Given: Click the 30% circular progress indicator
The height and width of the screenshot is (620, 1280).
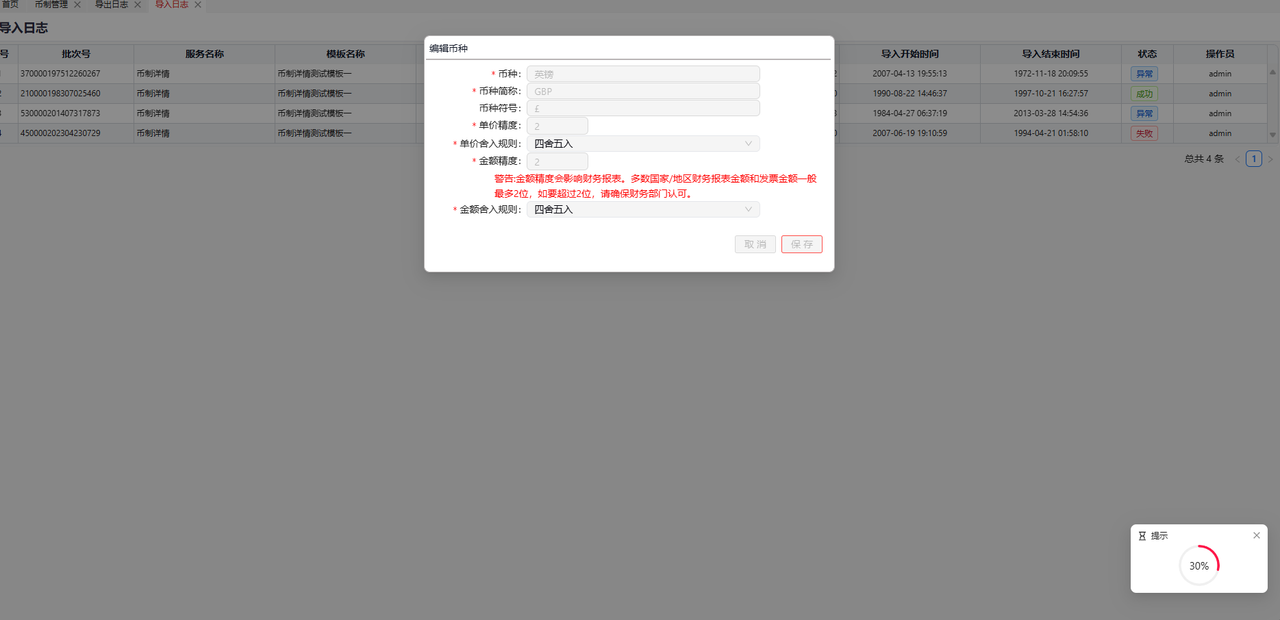Looking at the screenshot, I should (1199, 565).
